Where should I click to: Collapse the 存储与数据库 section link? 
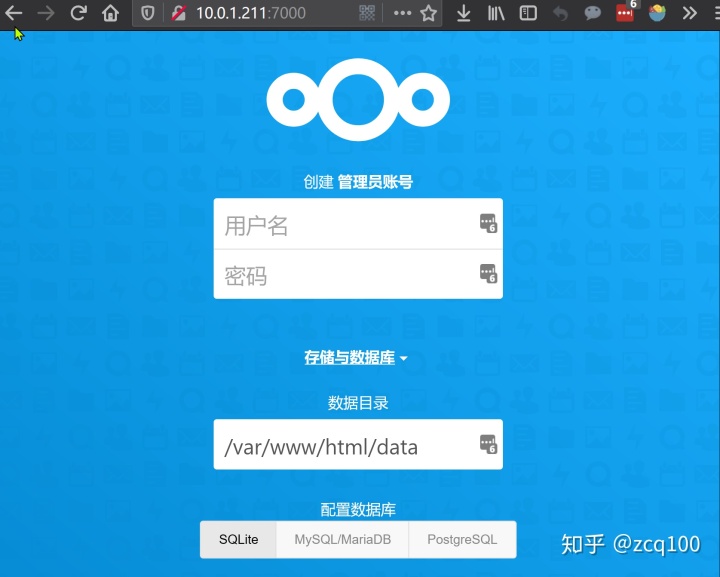(x=349, y=357)
